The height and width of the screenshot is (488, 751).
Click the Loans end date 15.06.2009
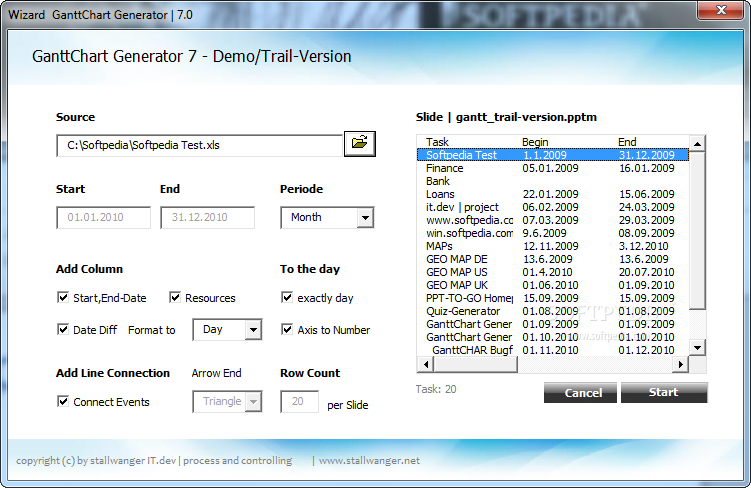click(x=647, y=194)
